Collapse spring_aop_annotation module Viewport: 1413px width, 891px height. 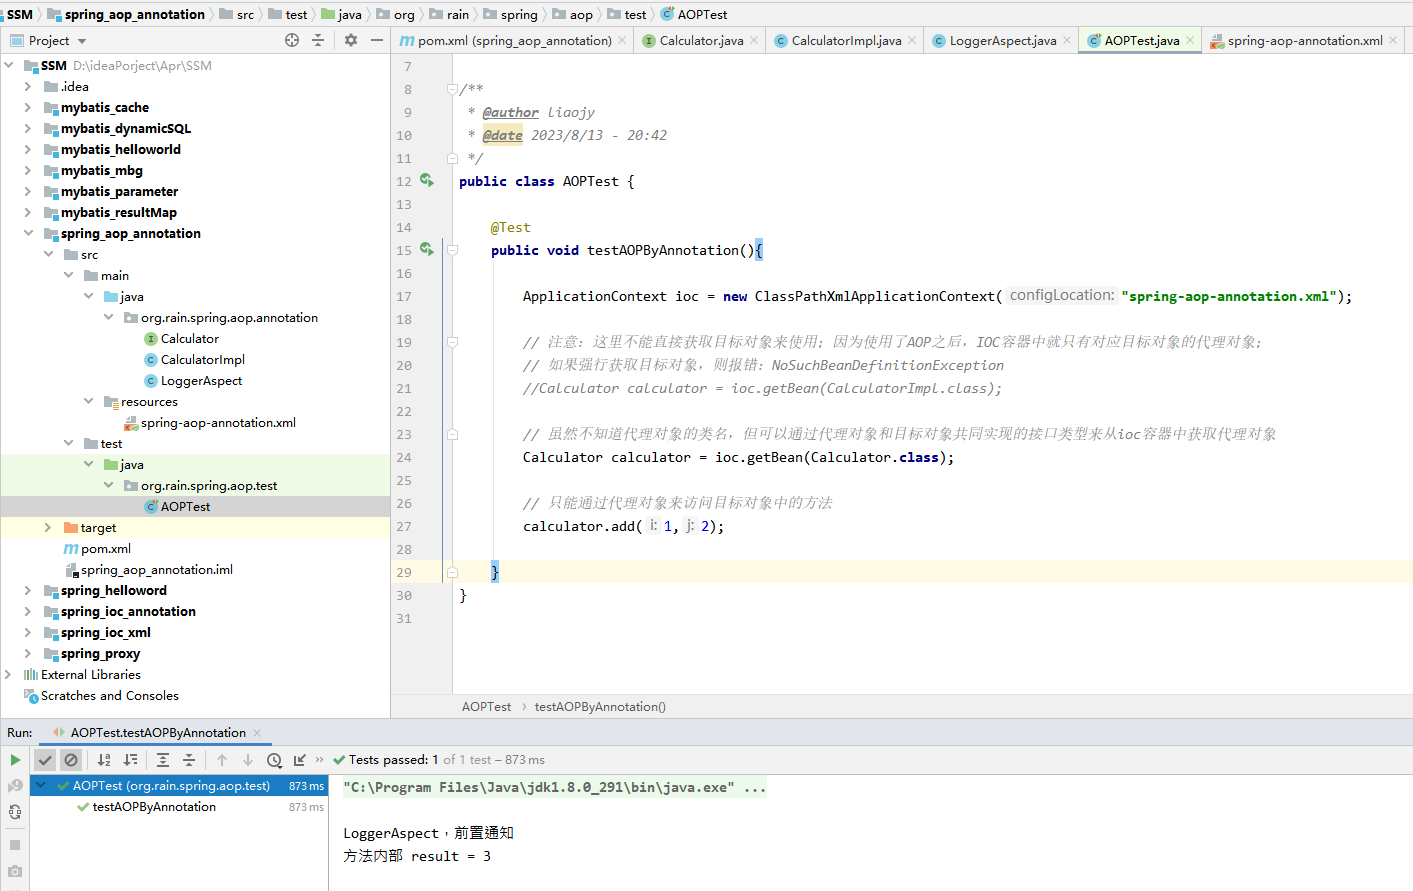point(27,234)
